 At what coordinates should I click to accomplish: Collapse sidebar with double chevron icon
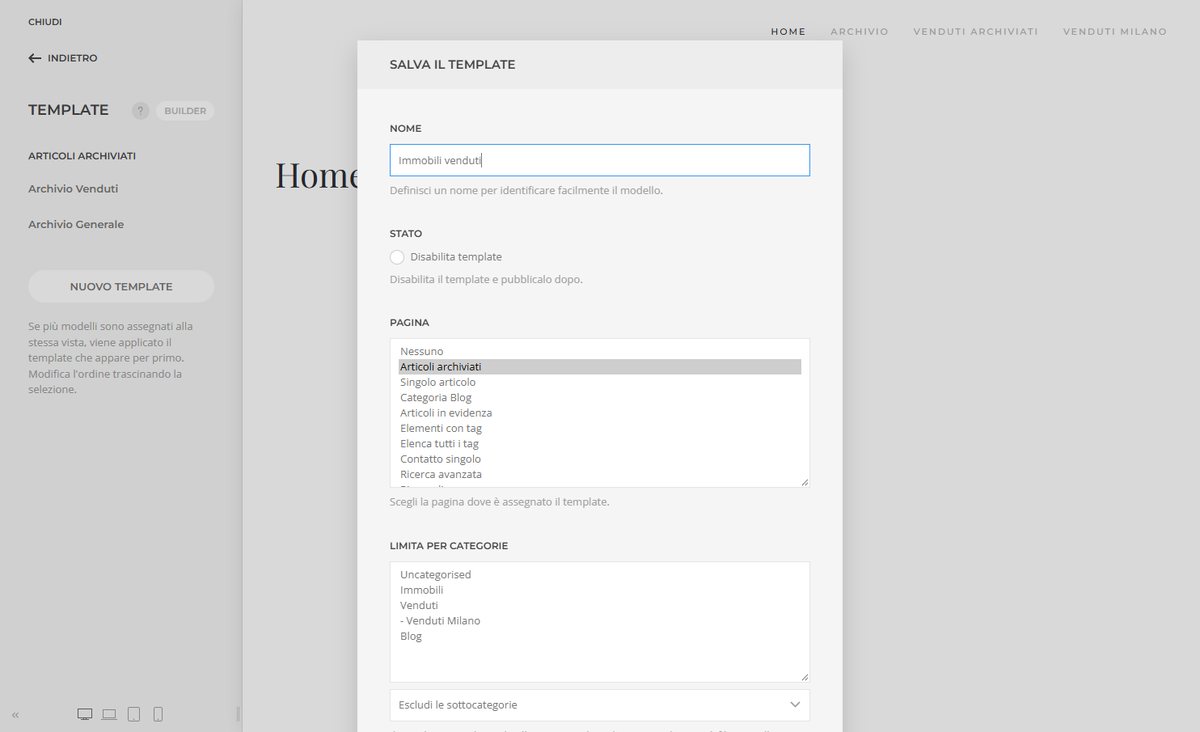(15, 715)
